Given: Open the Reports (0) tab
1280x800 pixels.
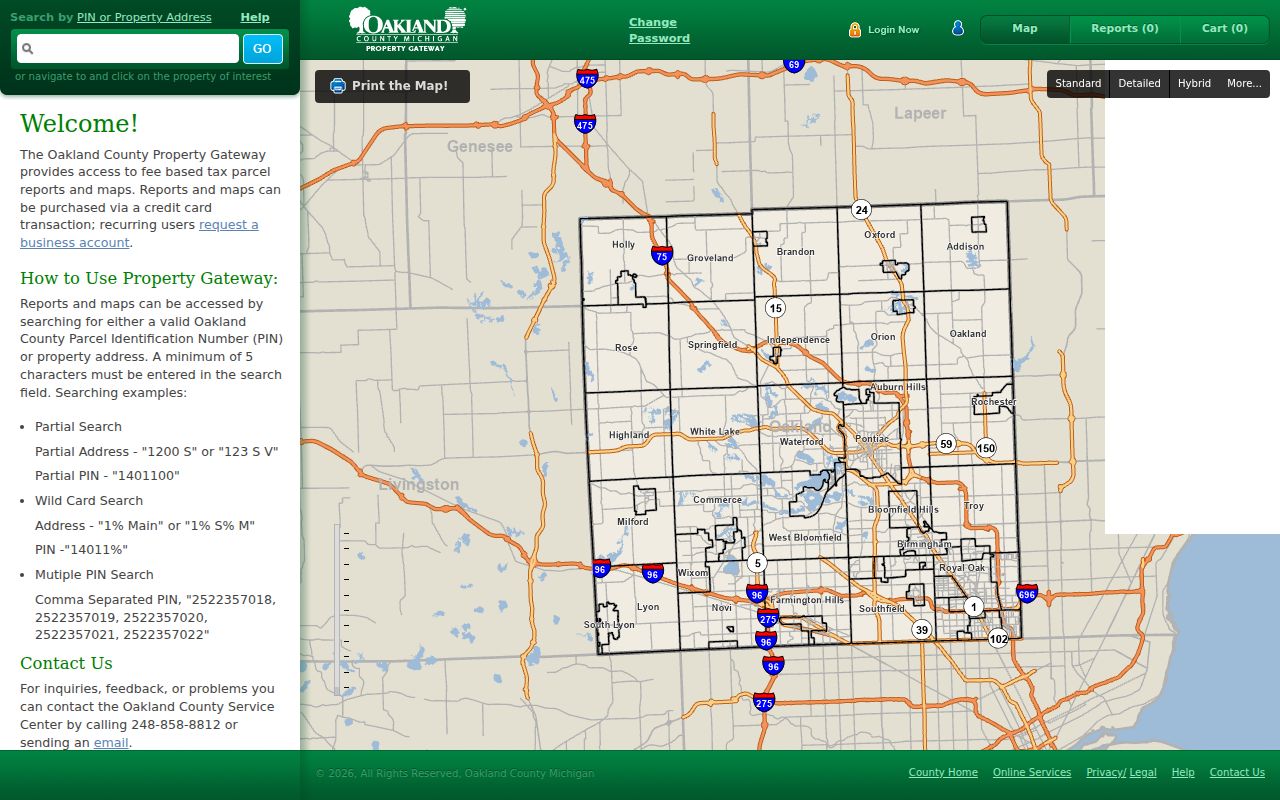Looking at the screenshot, I should (x=1125, y=29).
